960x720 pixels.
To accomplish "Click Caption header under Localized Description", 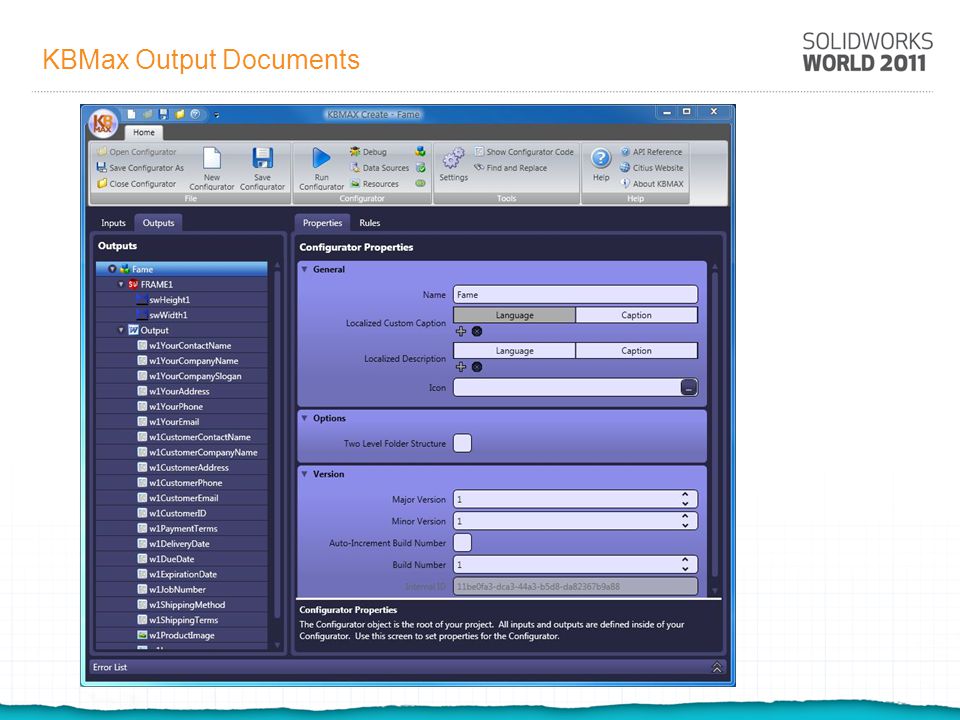I will (x=637, y=351).
